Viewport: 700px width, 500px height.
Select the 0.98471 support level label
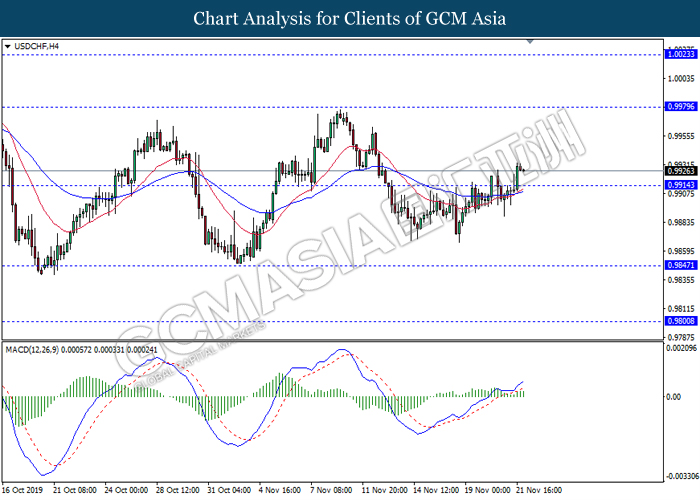(681, 265)
